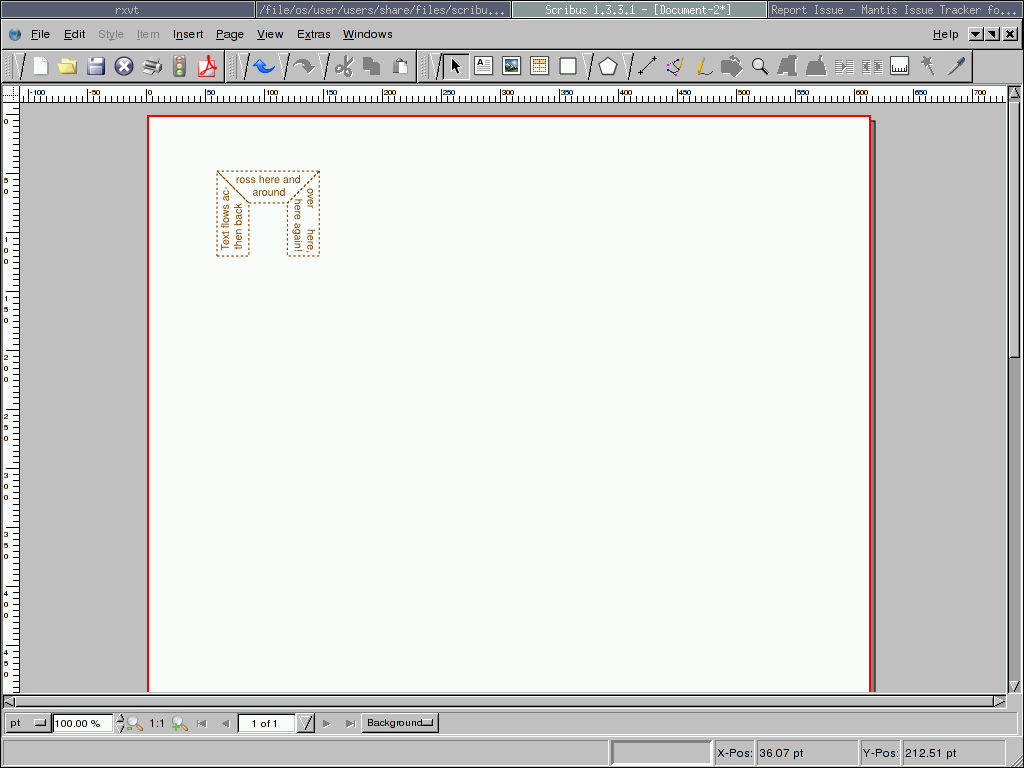Open the Background layer dropdown
Image resolution: width=1024 pixels, height=768 pixels.
[400, 723]
